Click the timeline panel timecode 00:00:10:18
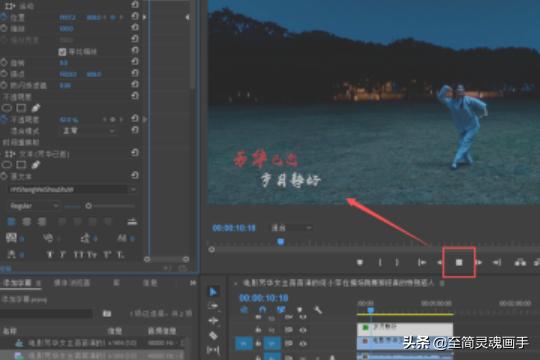 (264, 298)
